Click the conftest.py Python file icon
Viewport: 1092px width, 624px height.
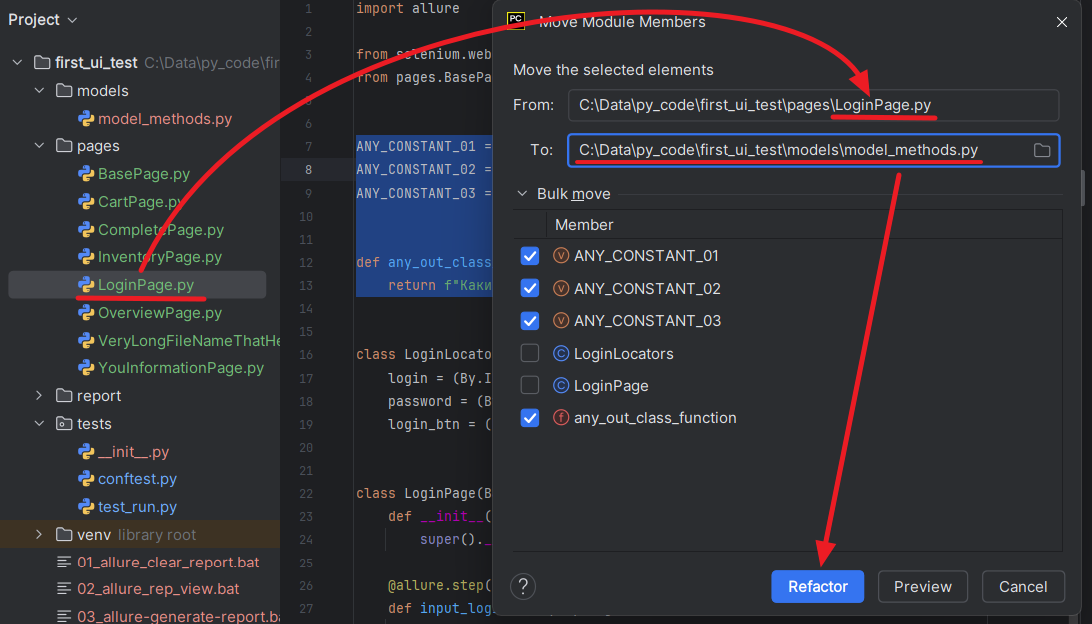pos(86,479)
